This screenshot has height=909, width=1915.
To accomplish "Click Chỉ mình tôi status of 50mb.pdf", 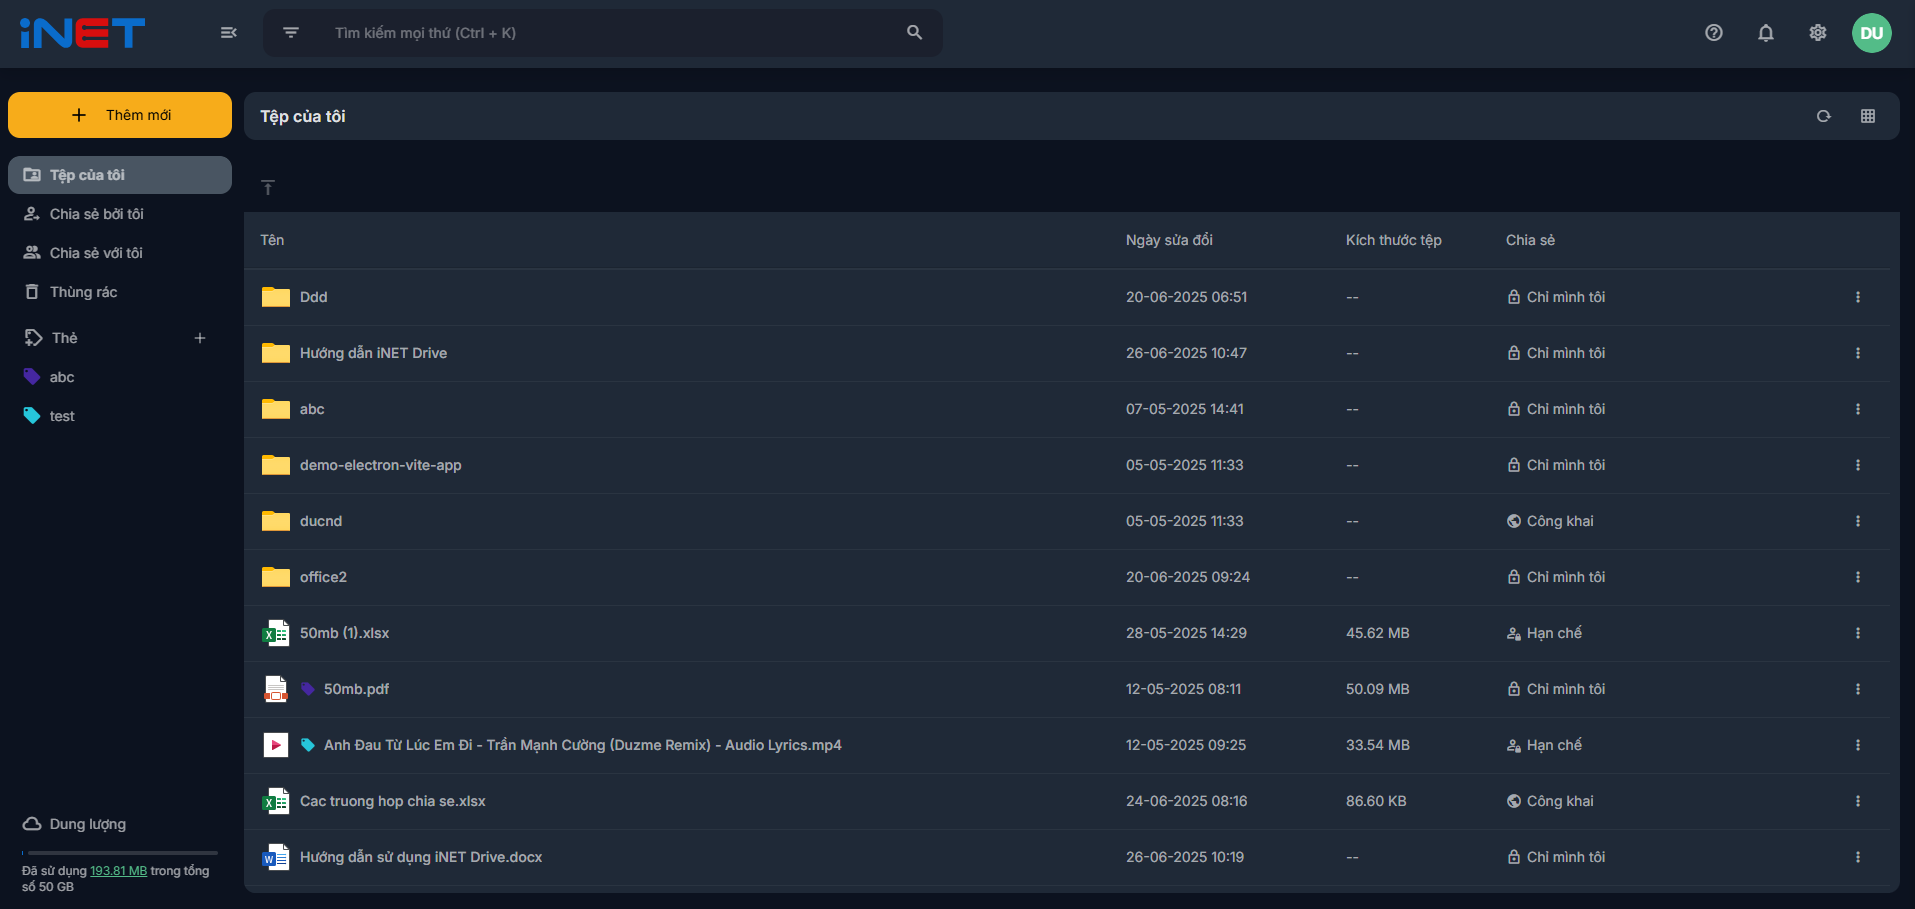I will coord(1556,689).
